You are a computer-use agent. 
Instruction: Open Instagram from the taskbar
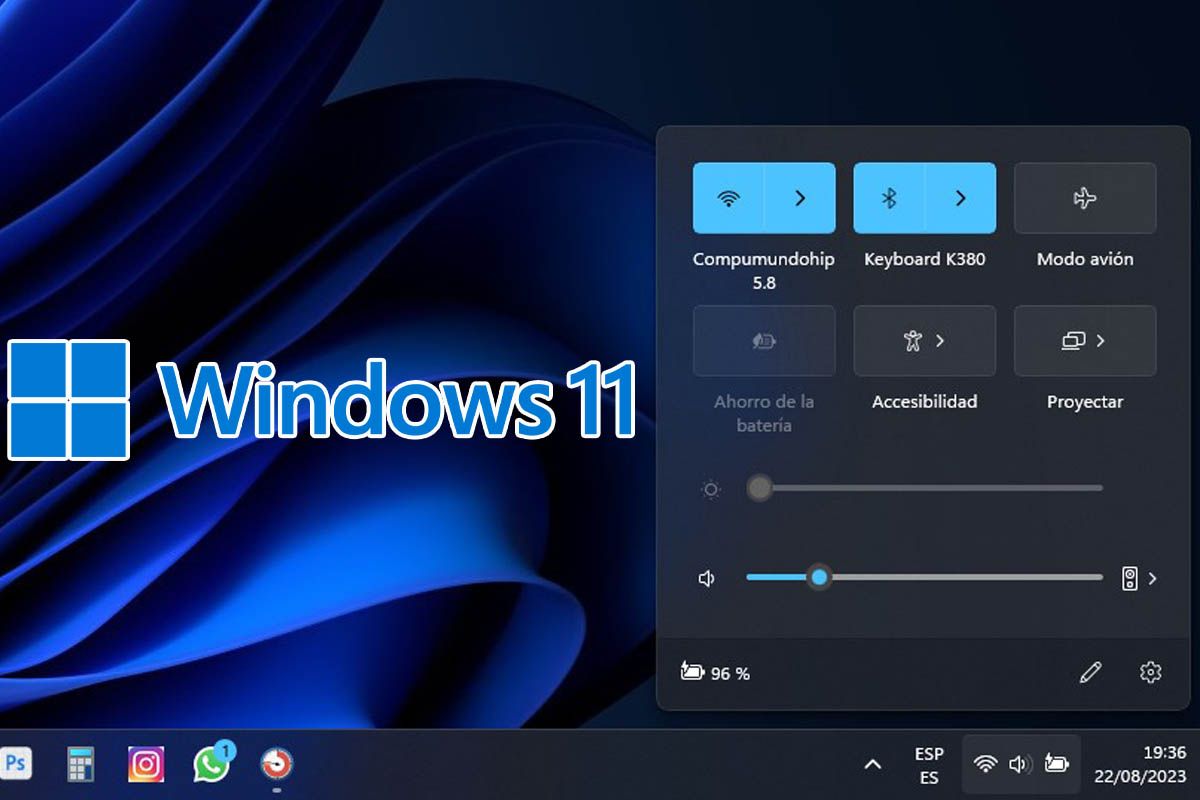146,765
